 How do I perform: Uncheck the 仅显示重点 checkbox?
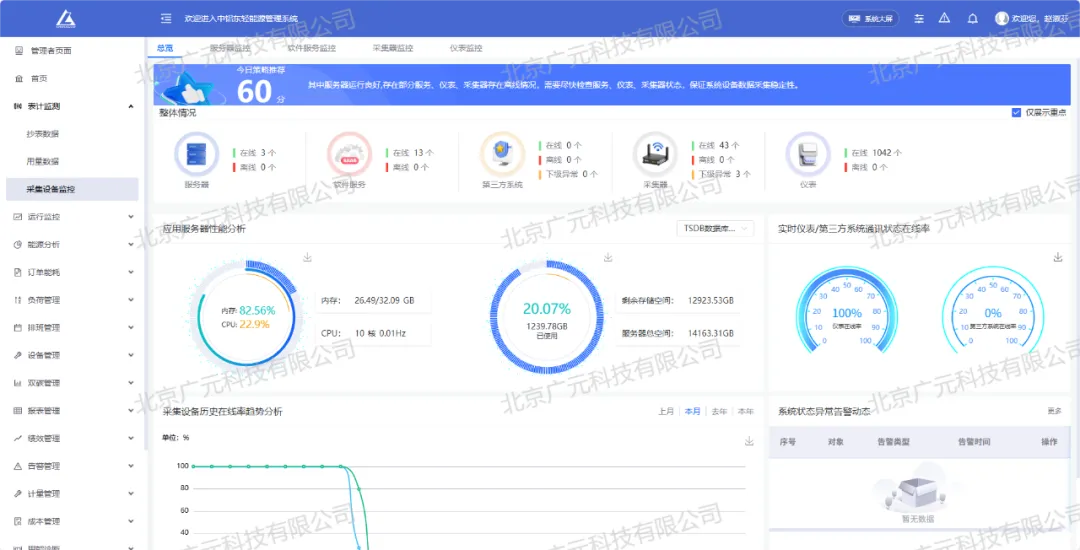(x=1016, y=113)
